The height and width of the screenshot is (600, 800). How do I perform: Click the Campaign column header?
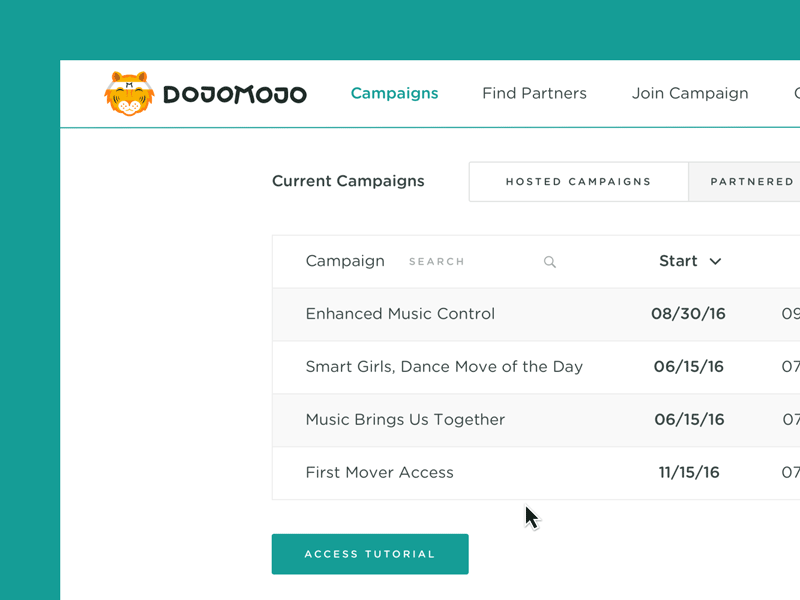345,261
